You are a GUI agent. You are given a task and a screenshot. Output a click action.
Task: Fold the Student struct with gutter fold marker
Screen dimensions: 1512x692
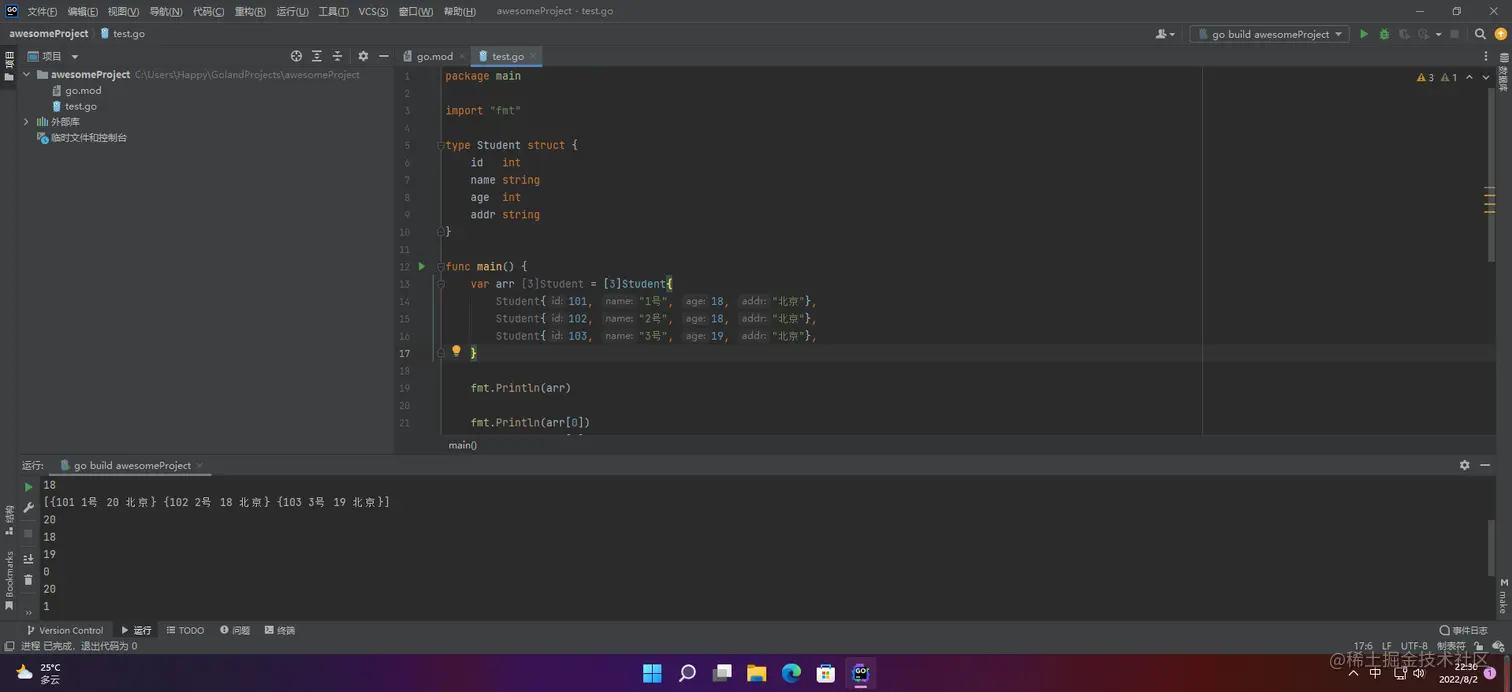tap(440, 145)
